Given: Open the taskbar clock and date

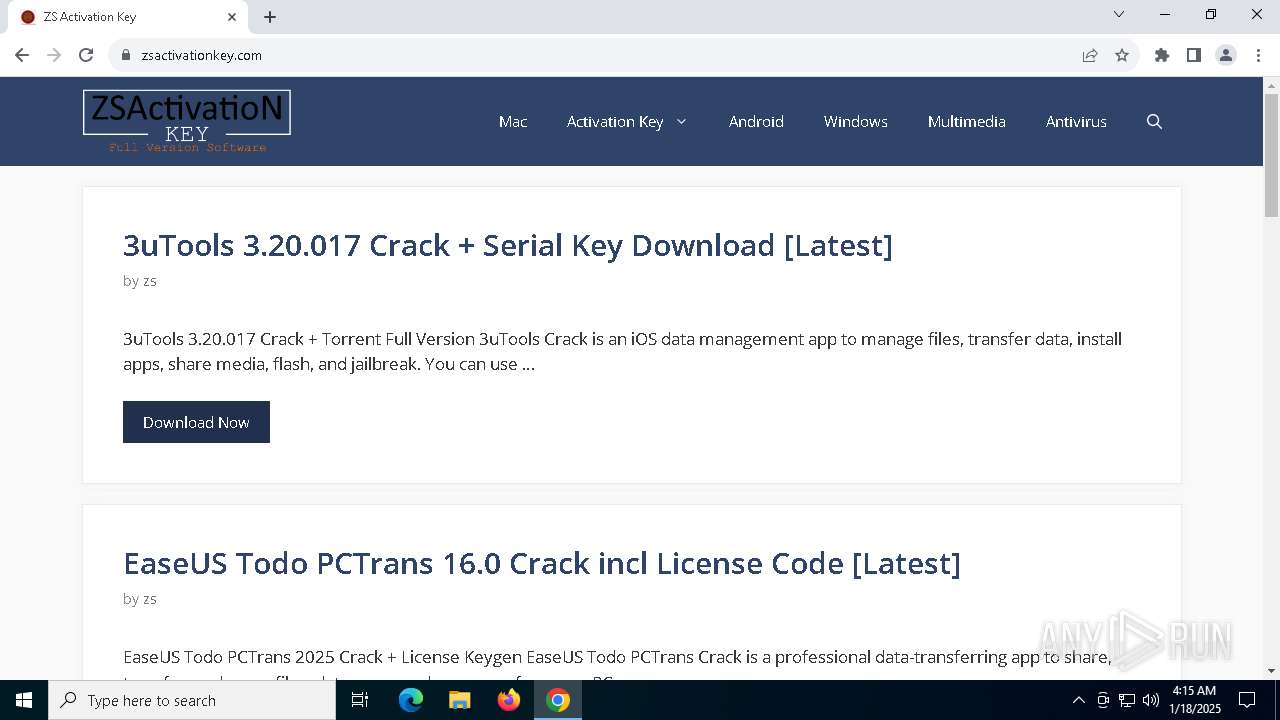Looking at the screenshot, I should tap(1194, 700).
